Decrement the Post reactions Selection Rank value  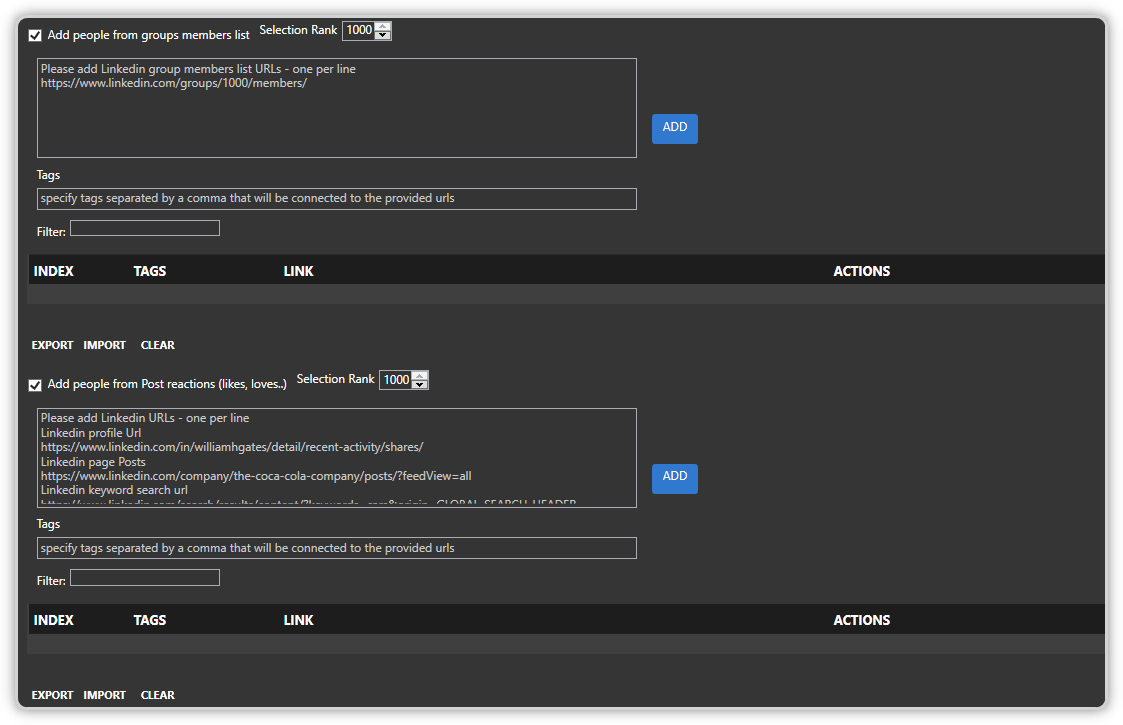click(x=419, y=384)
